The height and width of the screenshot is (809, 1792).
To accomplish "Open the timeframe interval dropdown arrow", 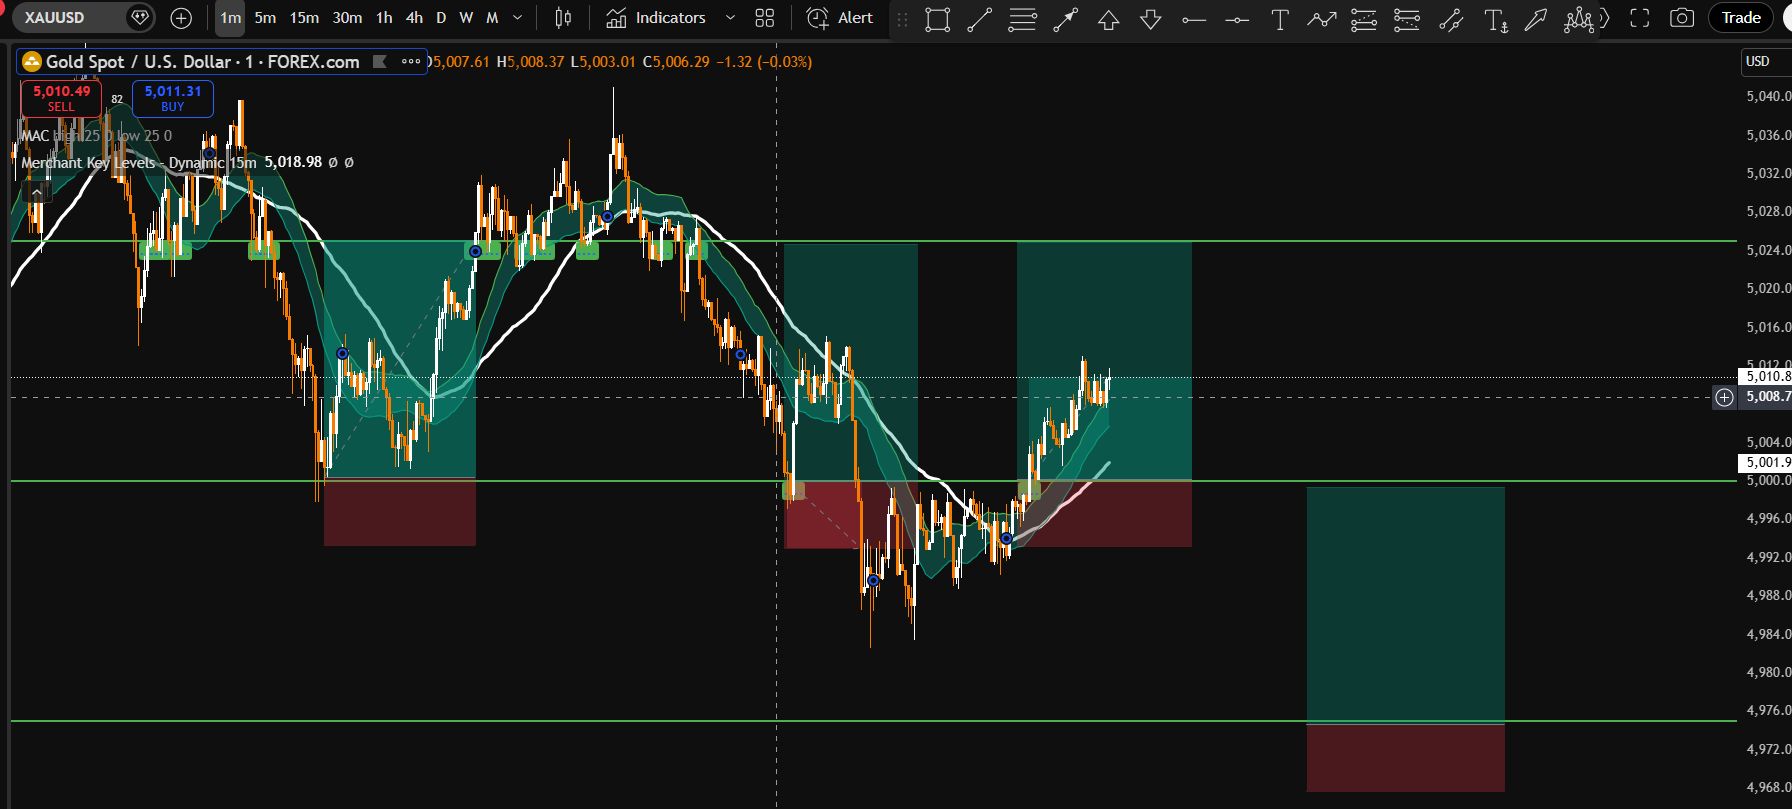I will [517, 18].
